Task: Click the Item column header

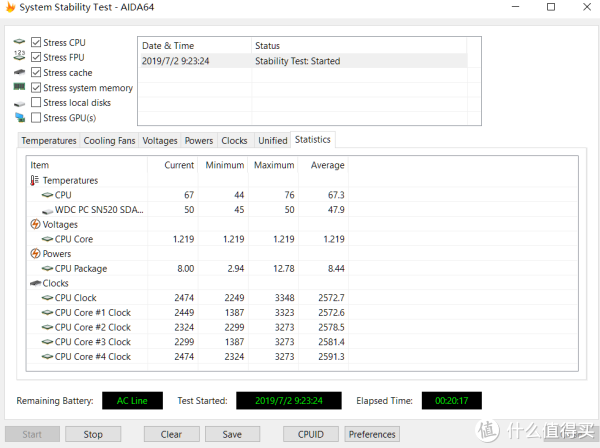Action: point(87,165)
